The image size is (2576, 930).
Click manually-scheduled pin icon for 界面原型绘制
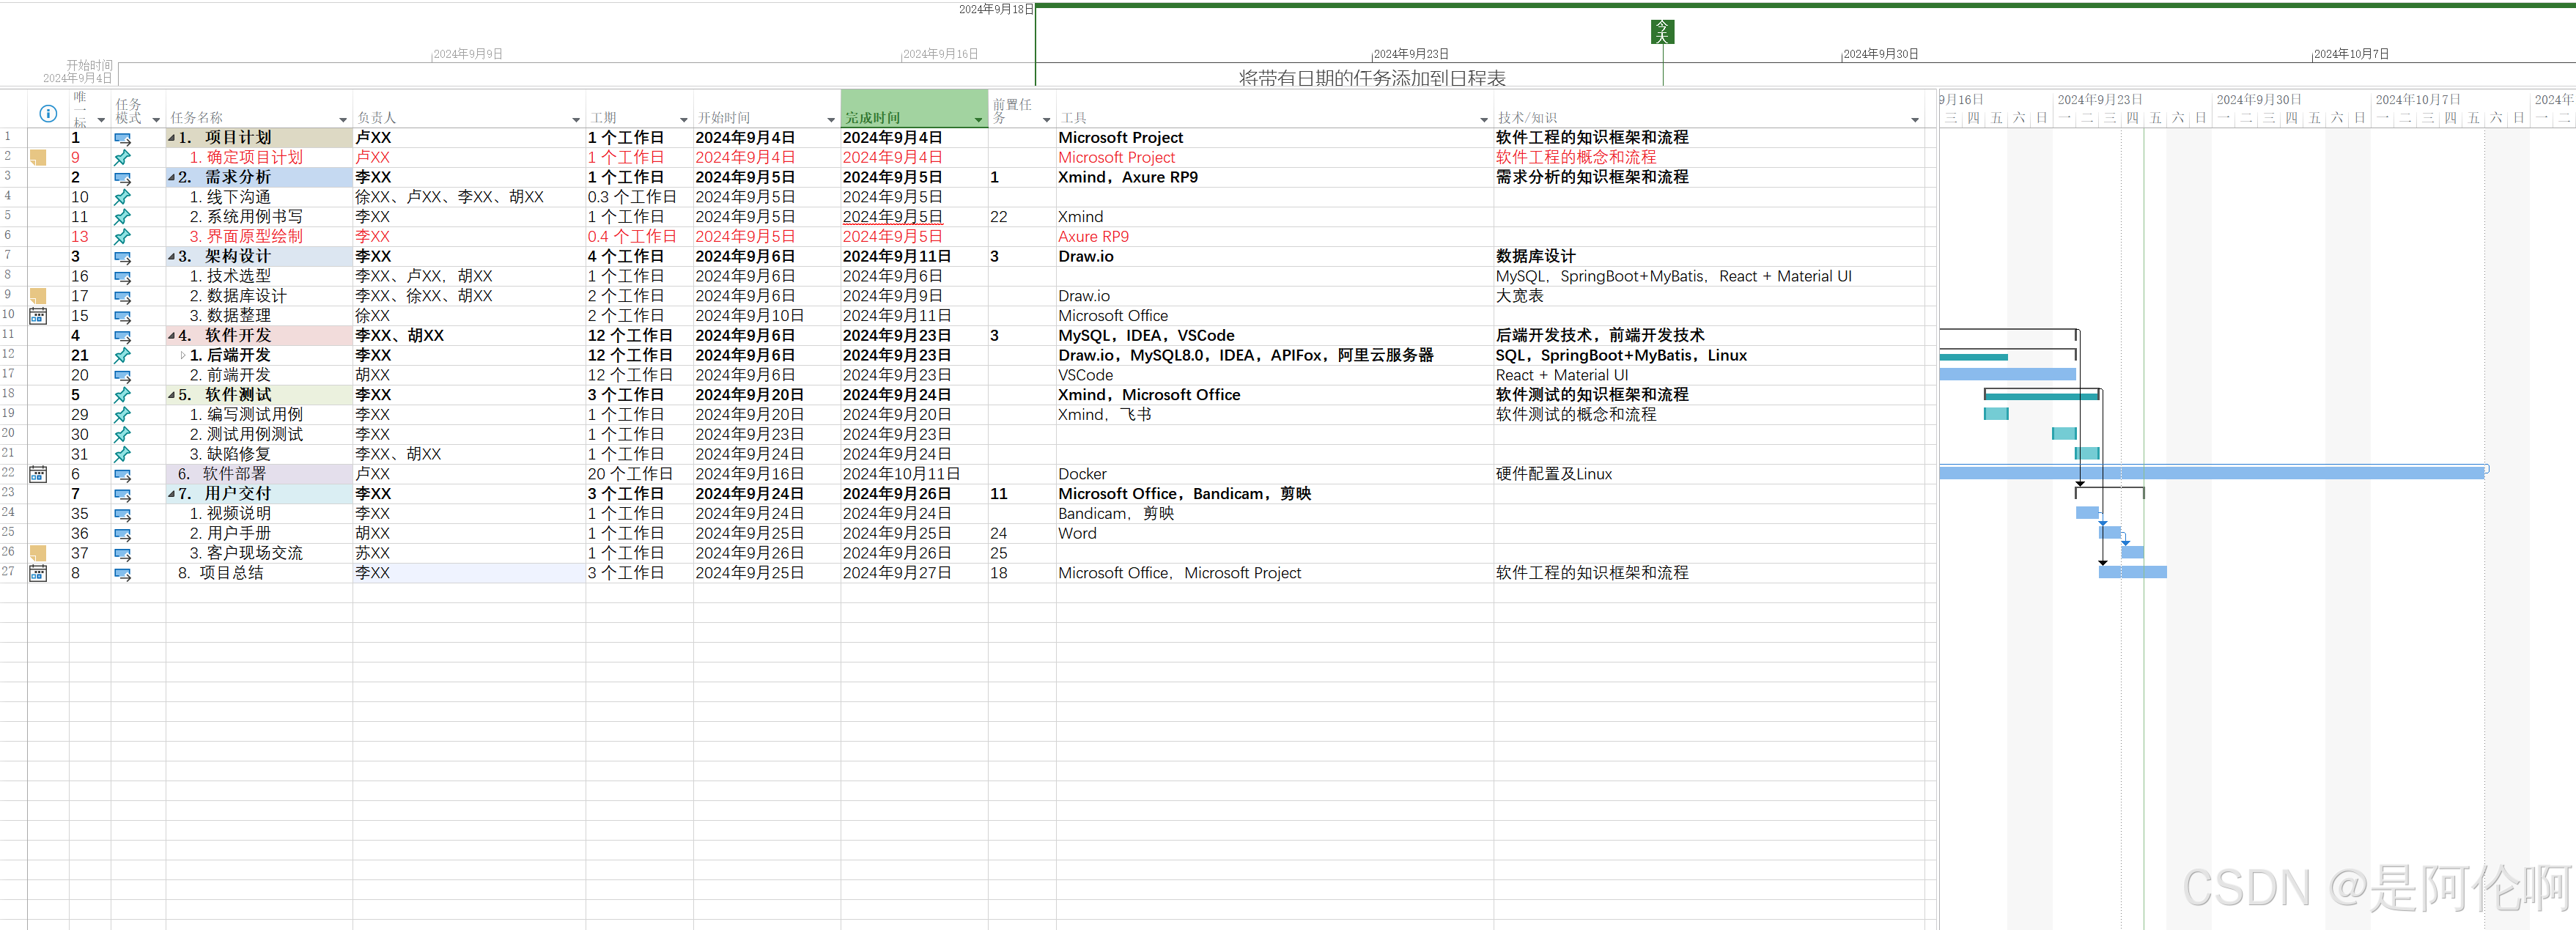pyautogui.click(x=122, y=237)
